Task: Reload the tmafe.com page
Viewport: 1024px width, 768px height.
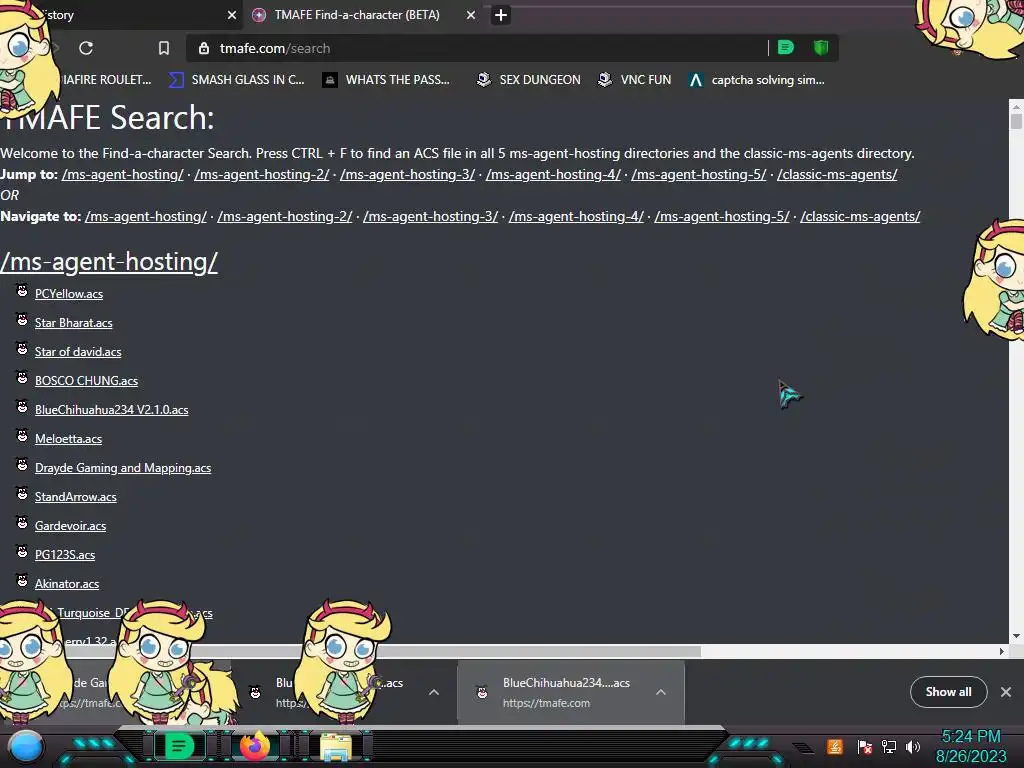Action: (86, 48)
